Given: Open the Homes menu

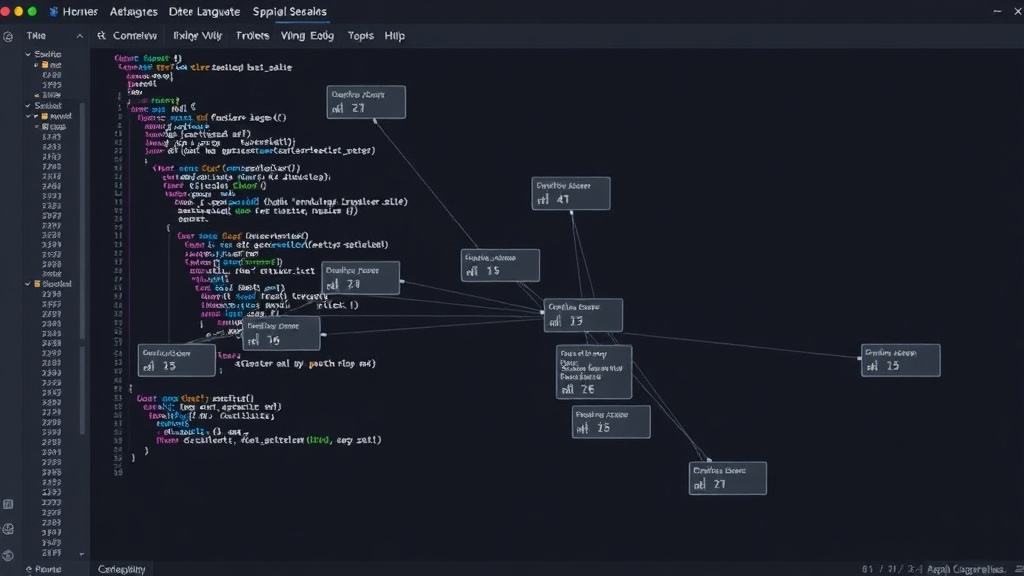Looking at the screenshot, I should point(80,12).
